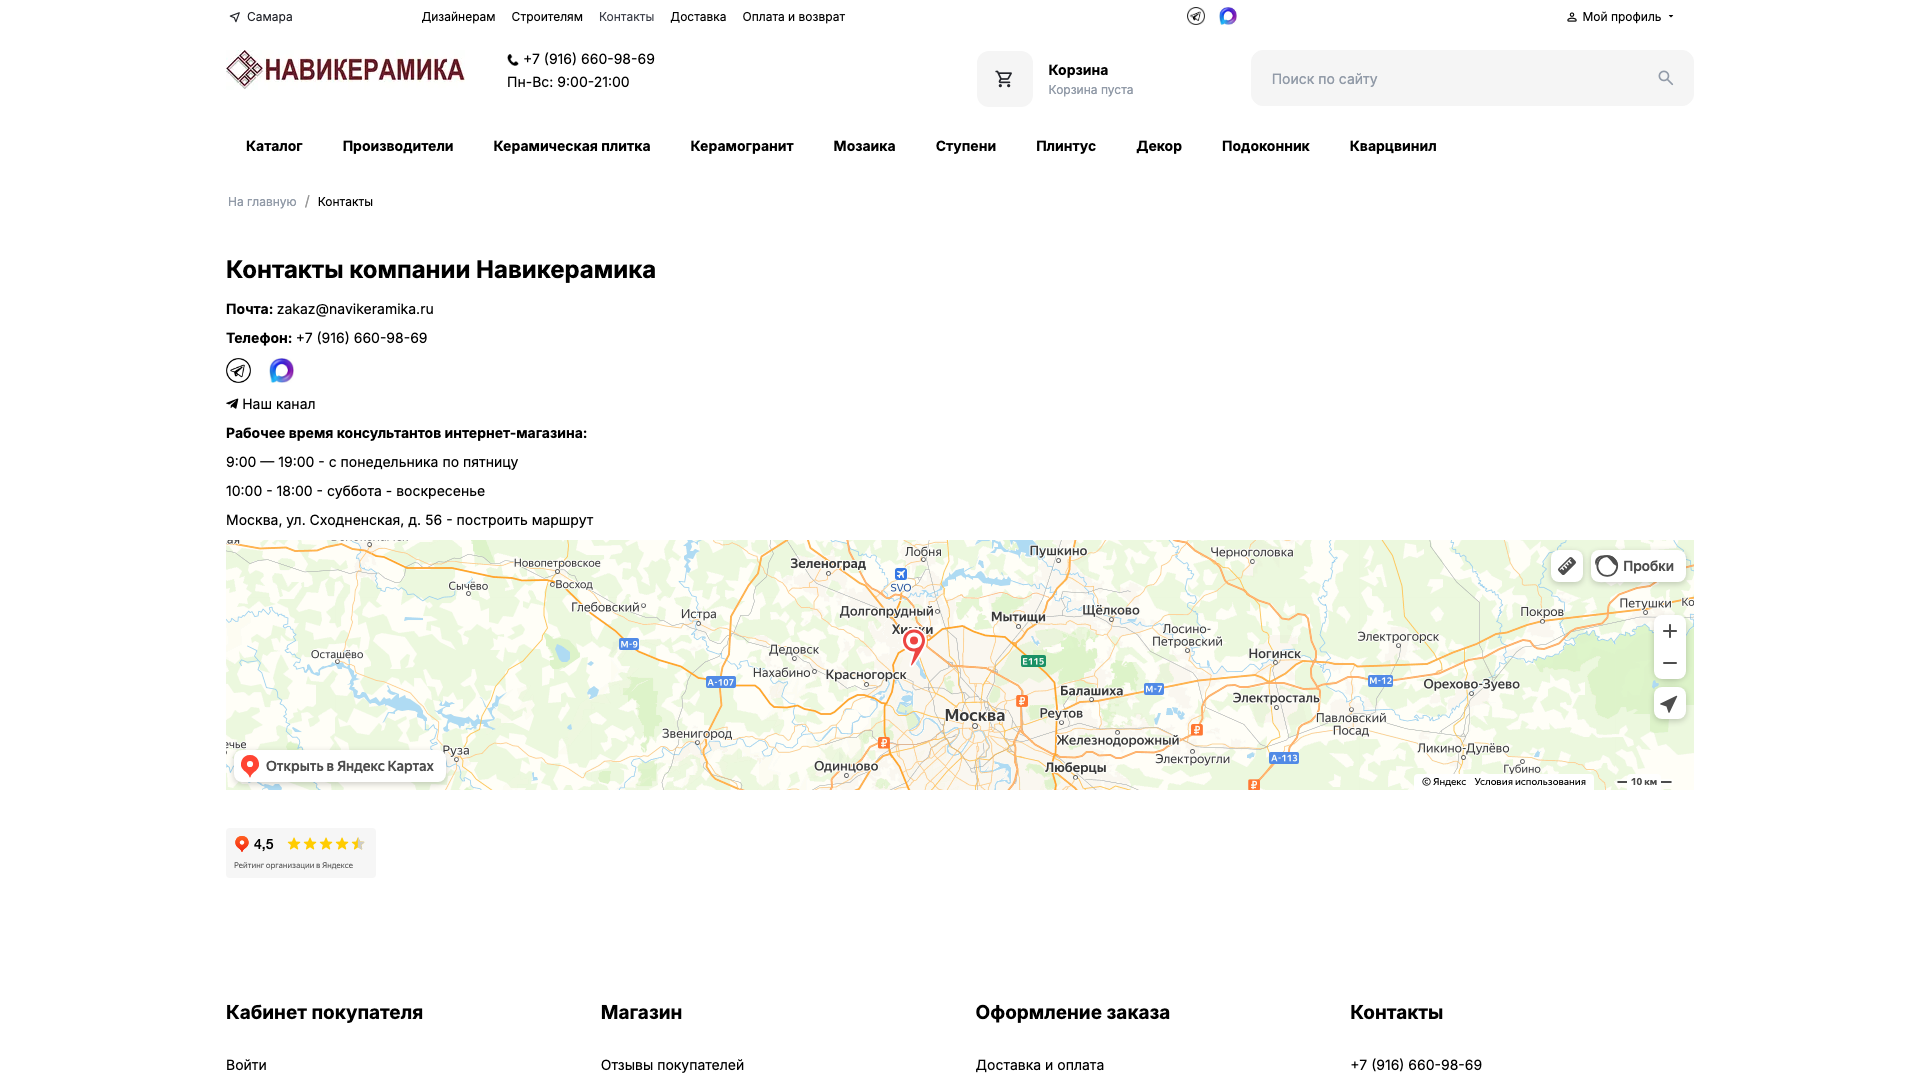Click the footer phone number
The height and width of the screenshot is (1080, 1920).
tap(1416, 1065)
